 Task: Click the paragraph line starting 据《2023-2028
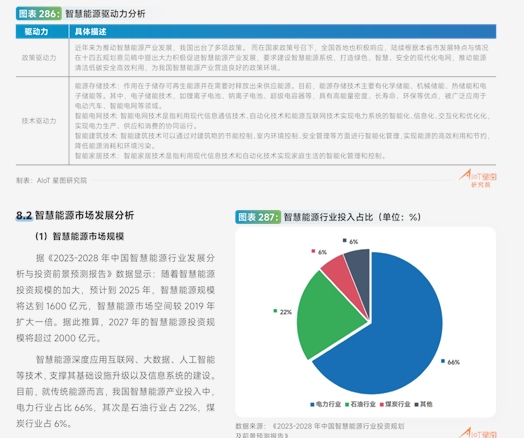tap(125, 258)
